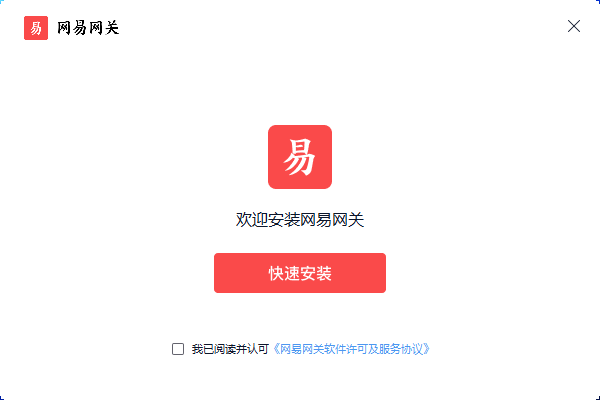Click the 欢迎安装网易网关 welcome heading
600x400 pixels.
point(300,220)
